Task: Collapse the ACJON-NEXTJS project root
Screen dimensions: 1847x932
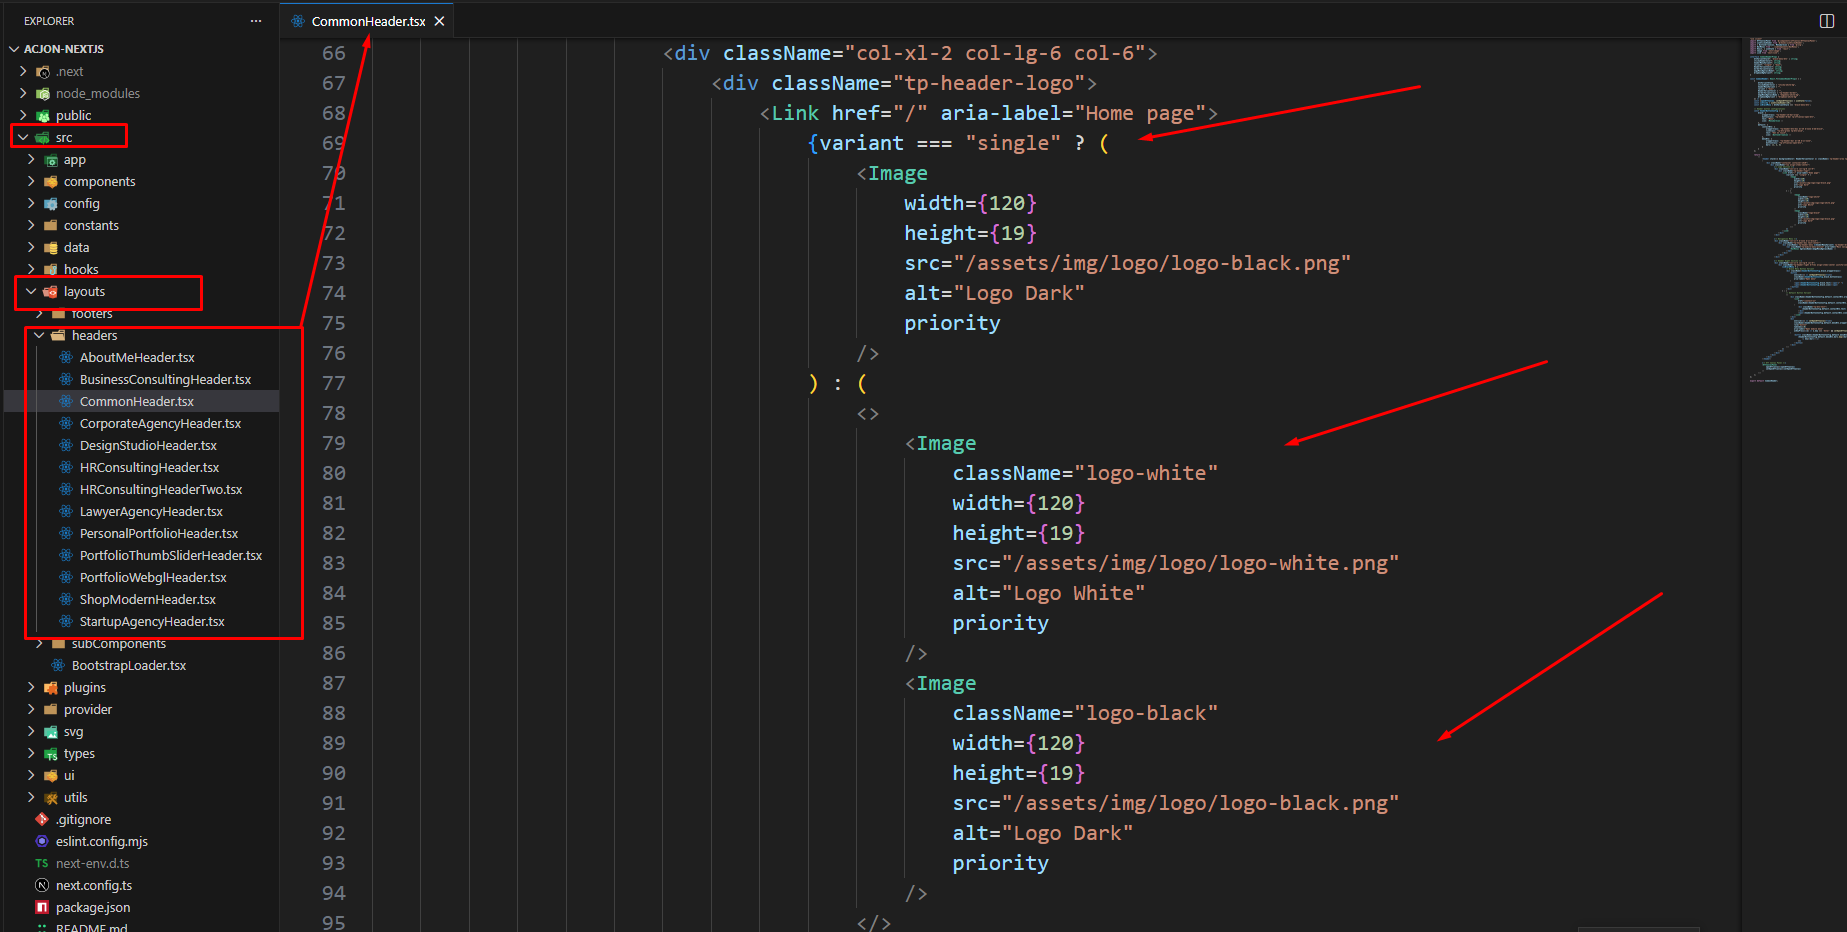Action: point(14,49)
